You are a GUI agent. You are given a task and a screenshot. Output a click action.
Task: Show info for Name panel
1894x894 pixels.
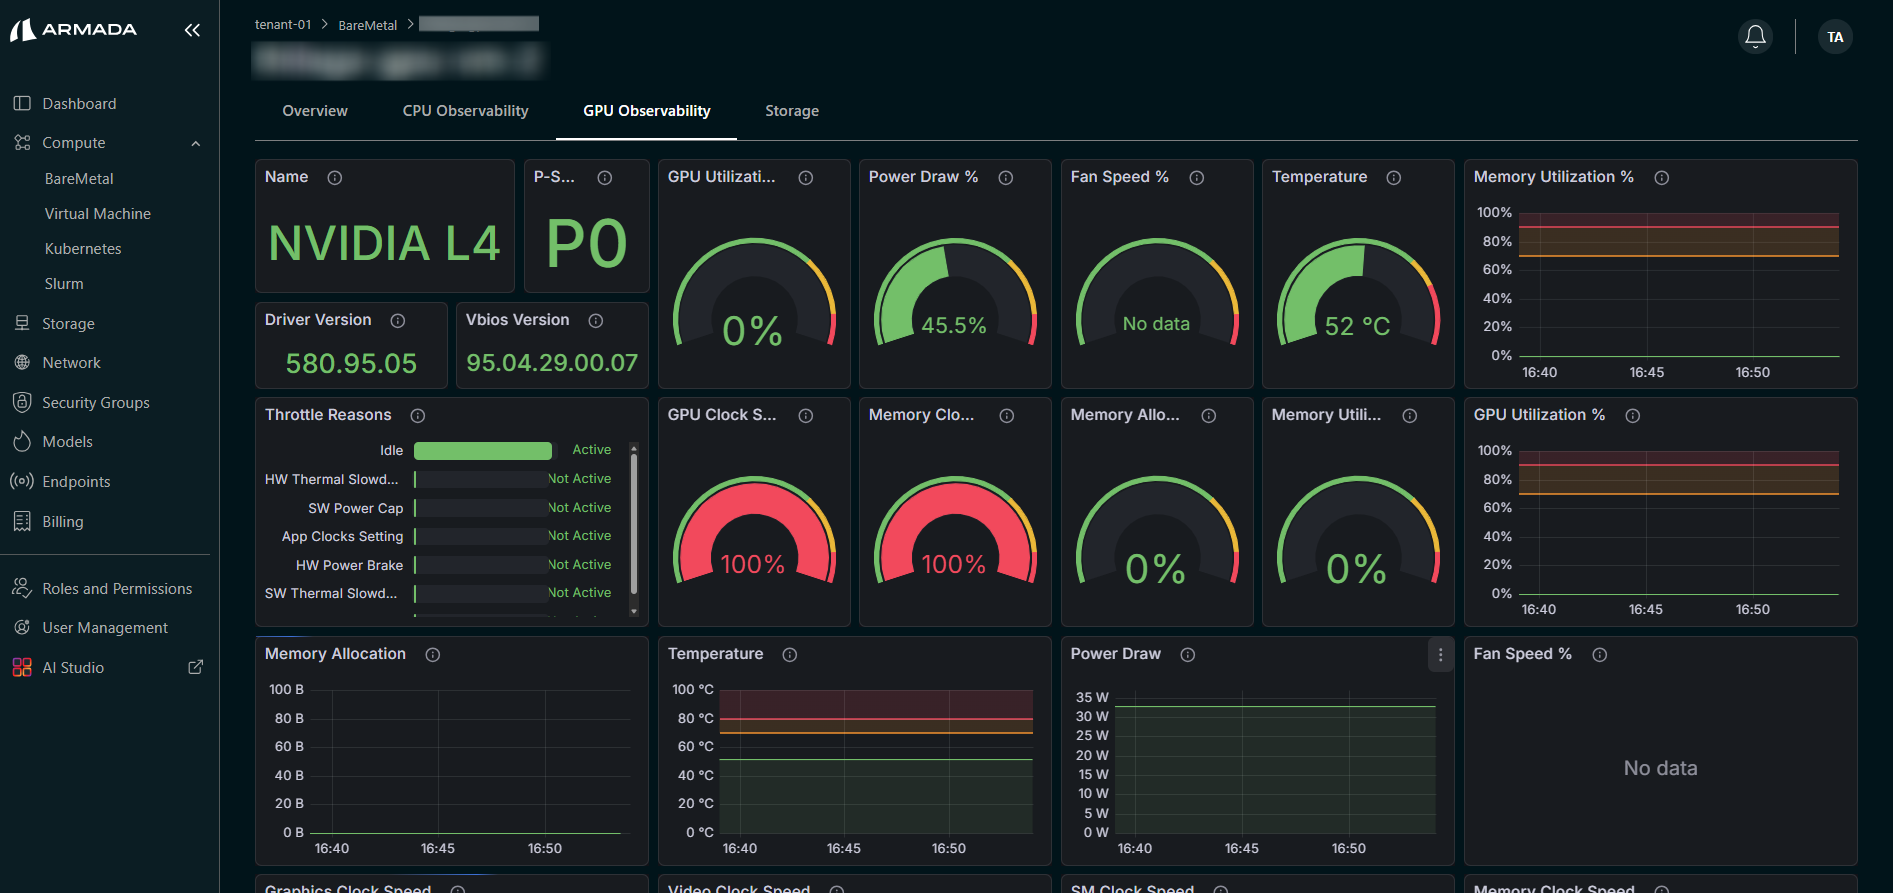click(x=335, y=178)
